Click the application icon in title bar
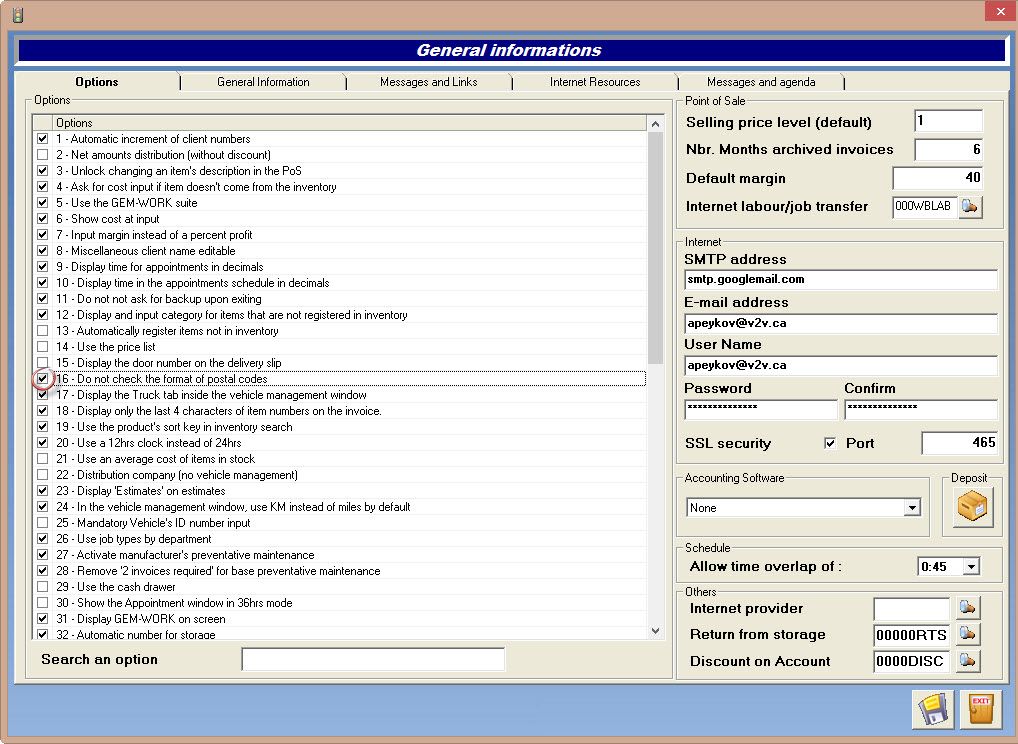The width and height of the screenshot is (1018, 744). [x=18, y=14]
